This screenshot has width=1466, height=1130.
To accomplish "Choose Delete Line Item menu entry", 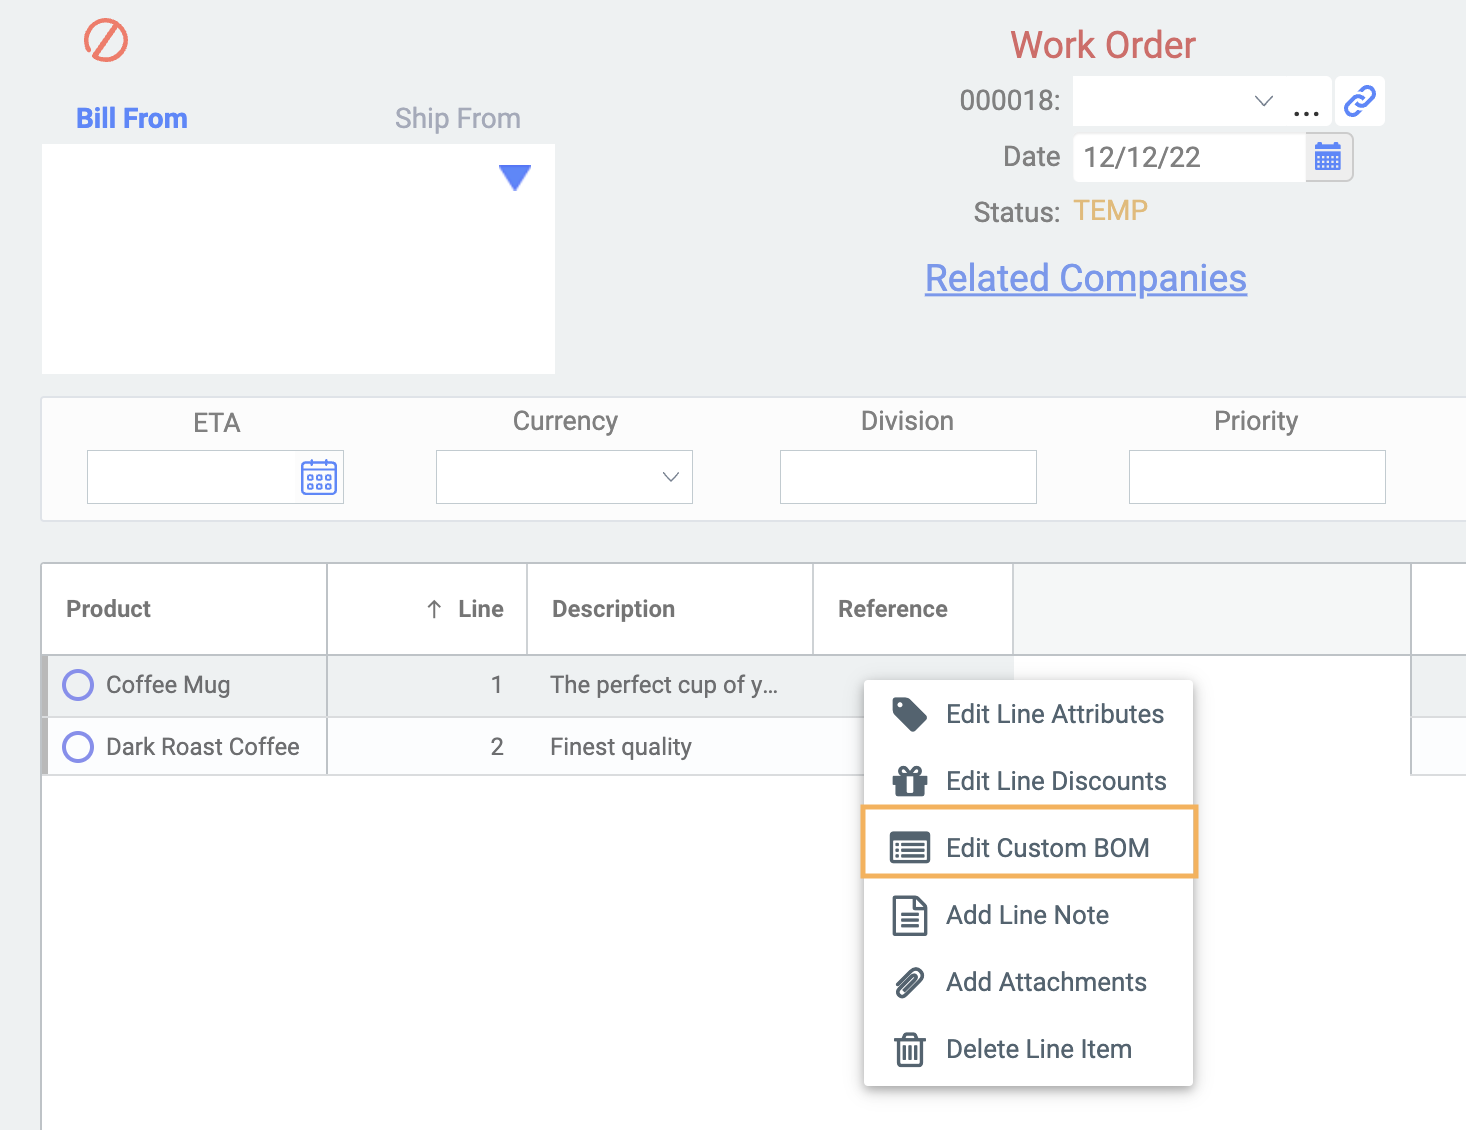I will [1028, 1049].
